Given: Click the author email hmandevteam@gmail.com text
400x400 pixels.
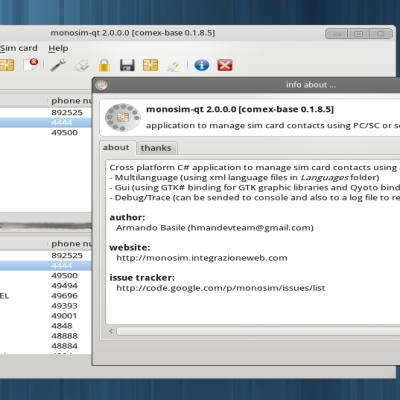Looking at the screenshot, I should [x=251, y=228].
